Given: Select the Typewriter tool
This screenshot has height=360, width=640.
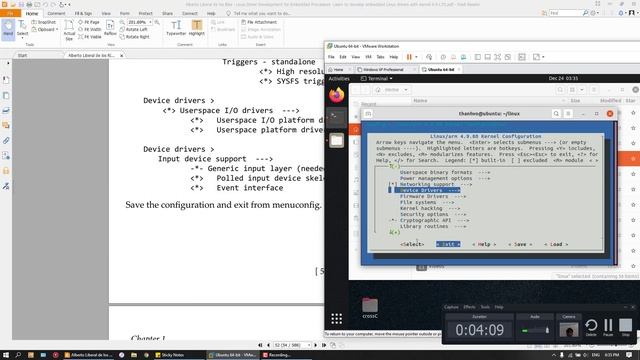Looking at the screenshot, I should [x=176, y=28].
